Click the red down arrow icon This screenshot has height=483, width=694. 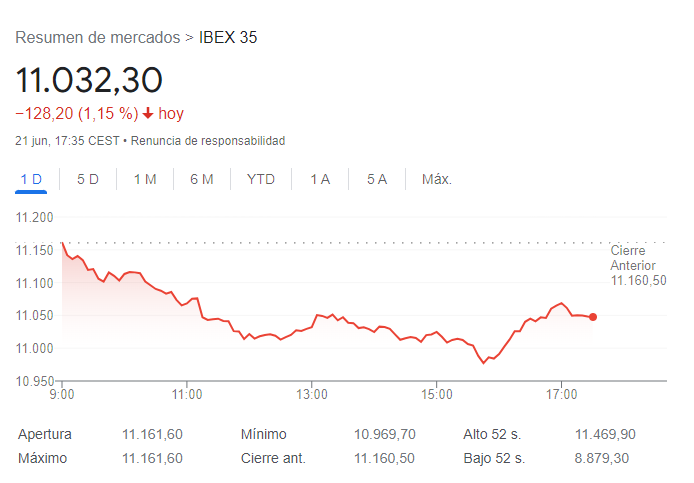click(148, 114)
